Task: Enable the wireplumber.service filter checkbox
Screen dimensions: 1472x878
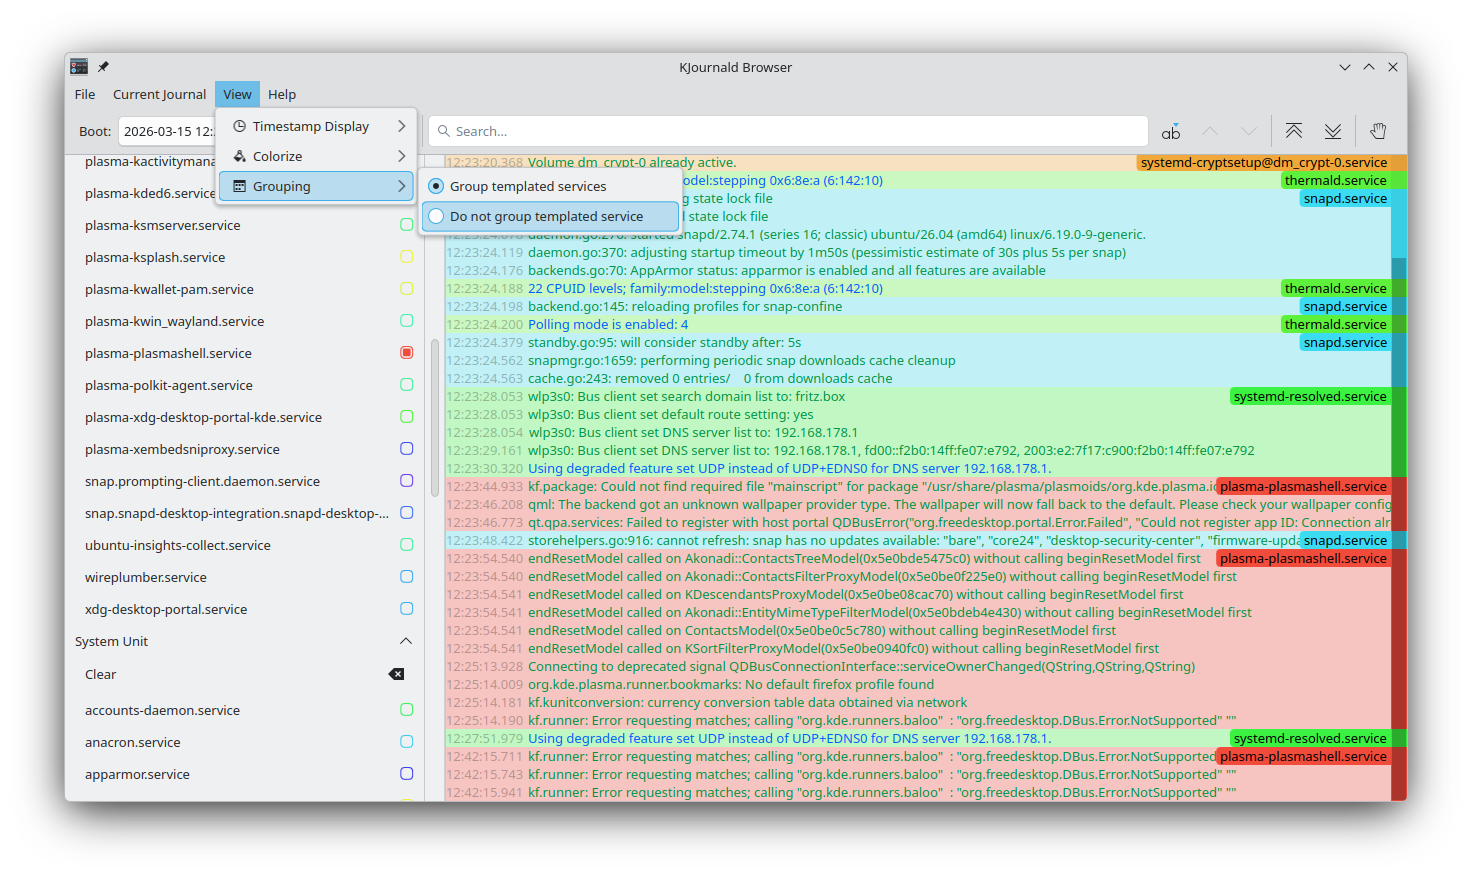Action: (x=406, y=577)
